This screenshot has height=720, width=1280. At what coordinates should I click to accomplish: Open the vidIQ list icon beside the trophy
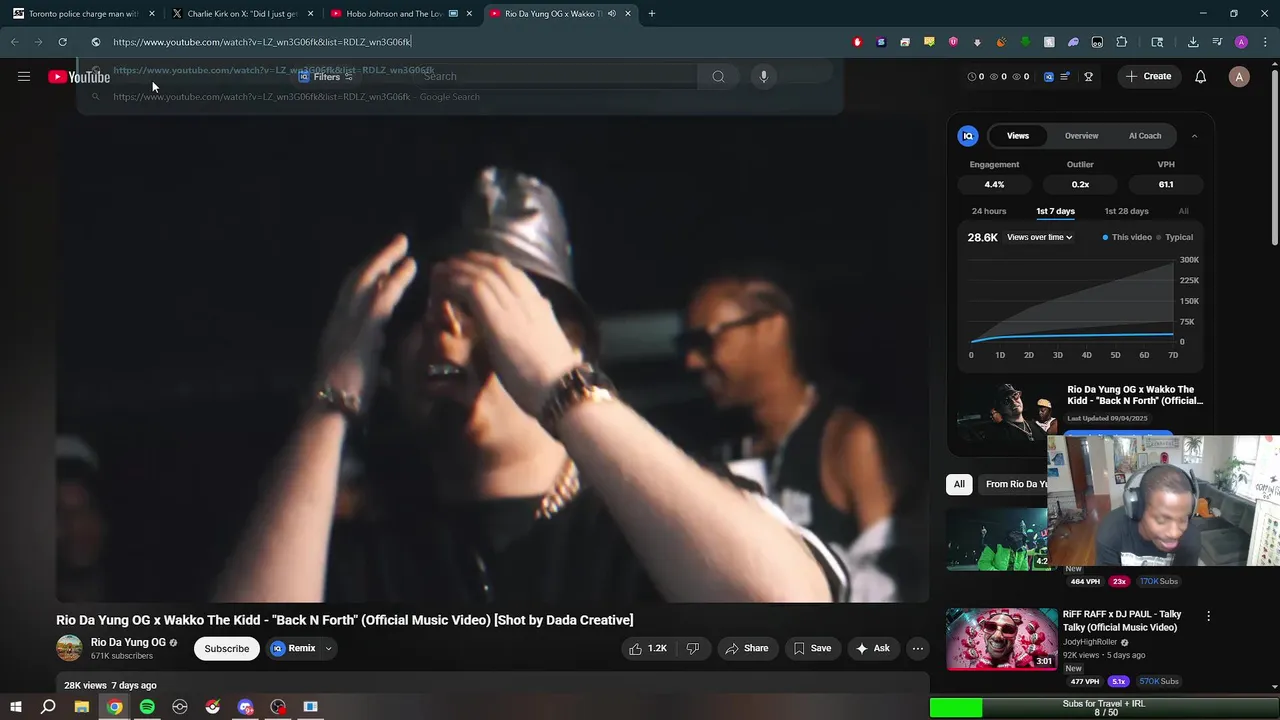pyautogui.click(x=1066, y=76)
